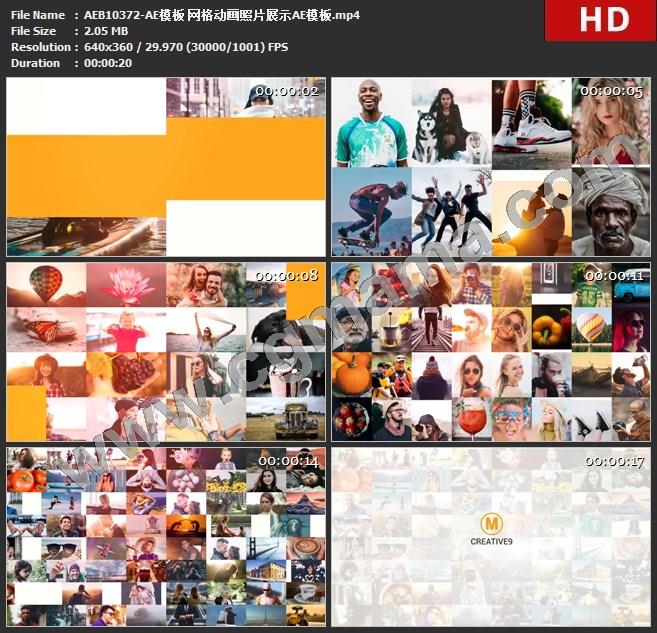The width and height of the screenshot is (657, 633).
Task: Select the pink lotus flower photo
Action: point(126,284)
